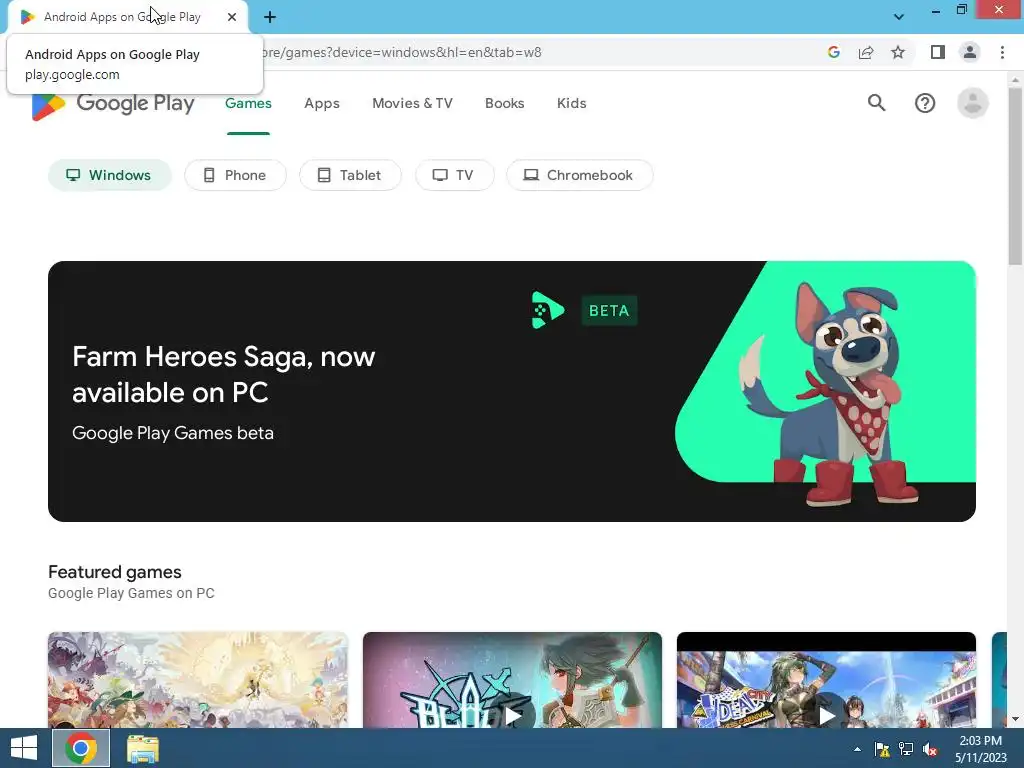Image resolution: width=1024 pixels, height=768 pixels.
Task: Switch to the Movies & TV tab
Action: 412,103
